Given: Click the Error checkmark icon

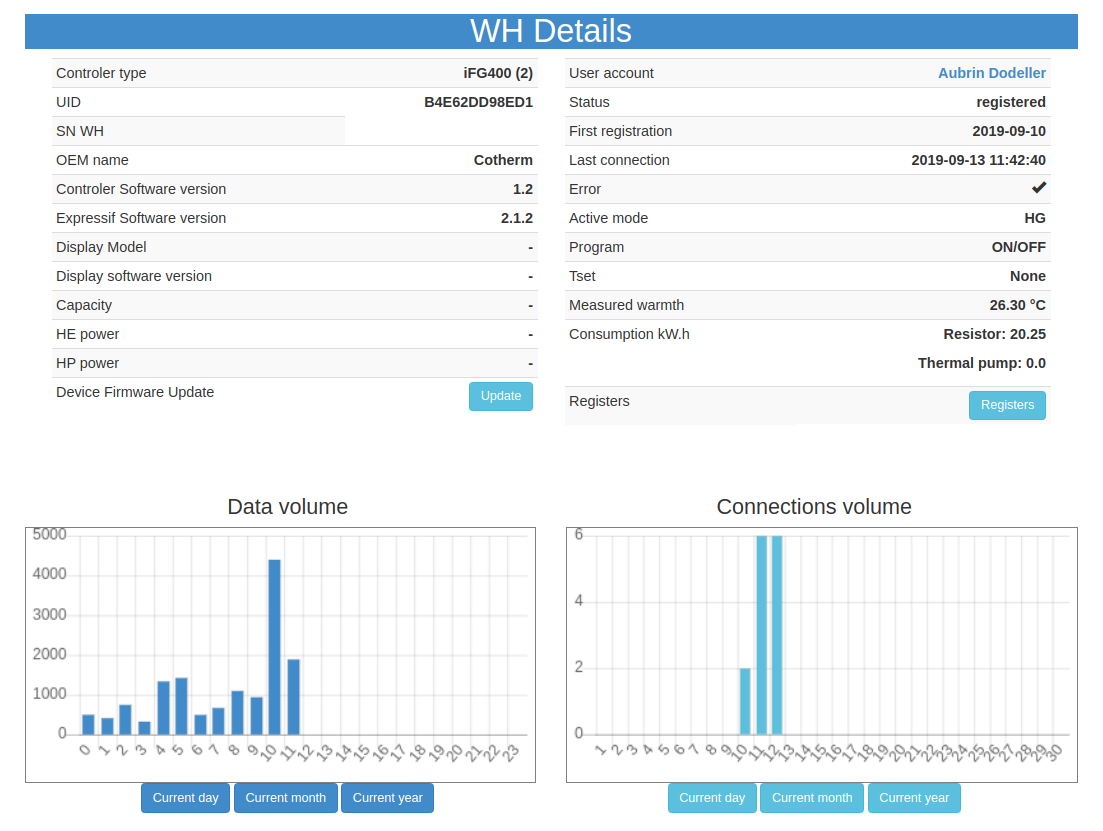Looking at the screenshot, I should click(x=1038, y=188).
